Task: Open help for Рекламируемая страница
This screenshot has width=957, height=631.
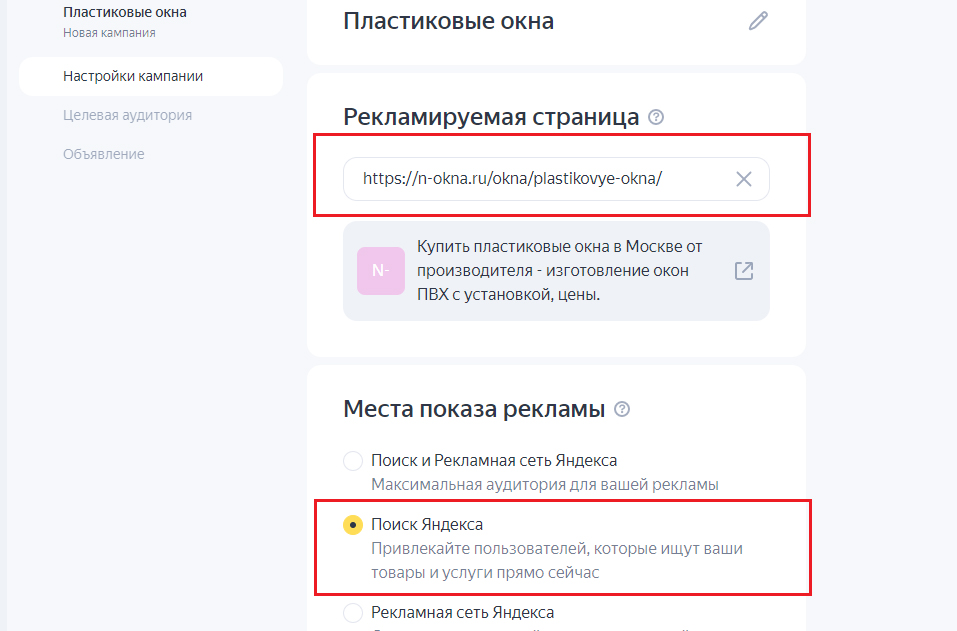Action: pos(656,117)
